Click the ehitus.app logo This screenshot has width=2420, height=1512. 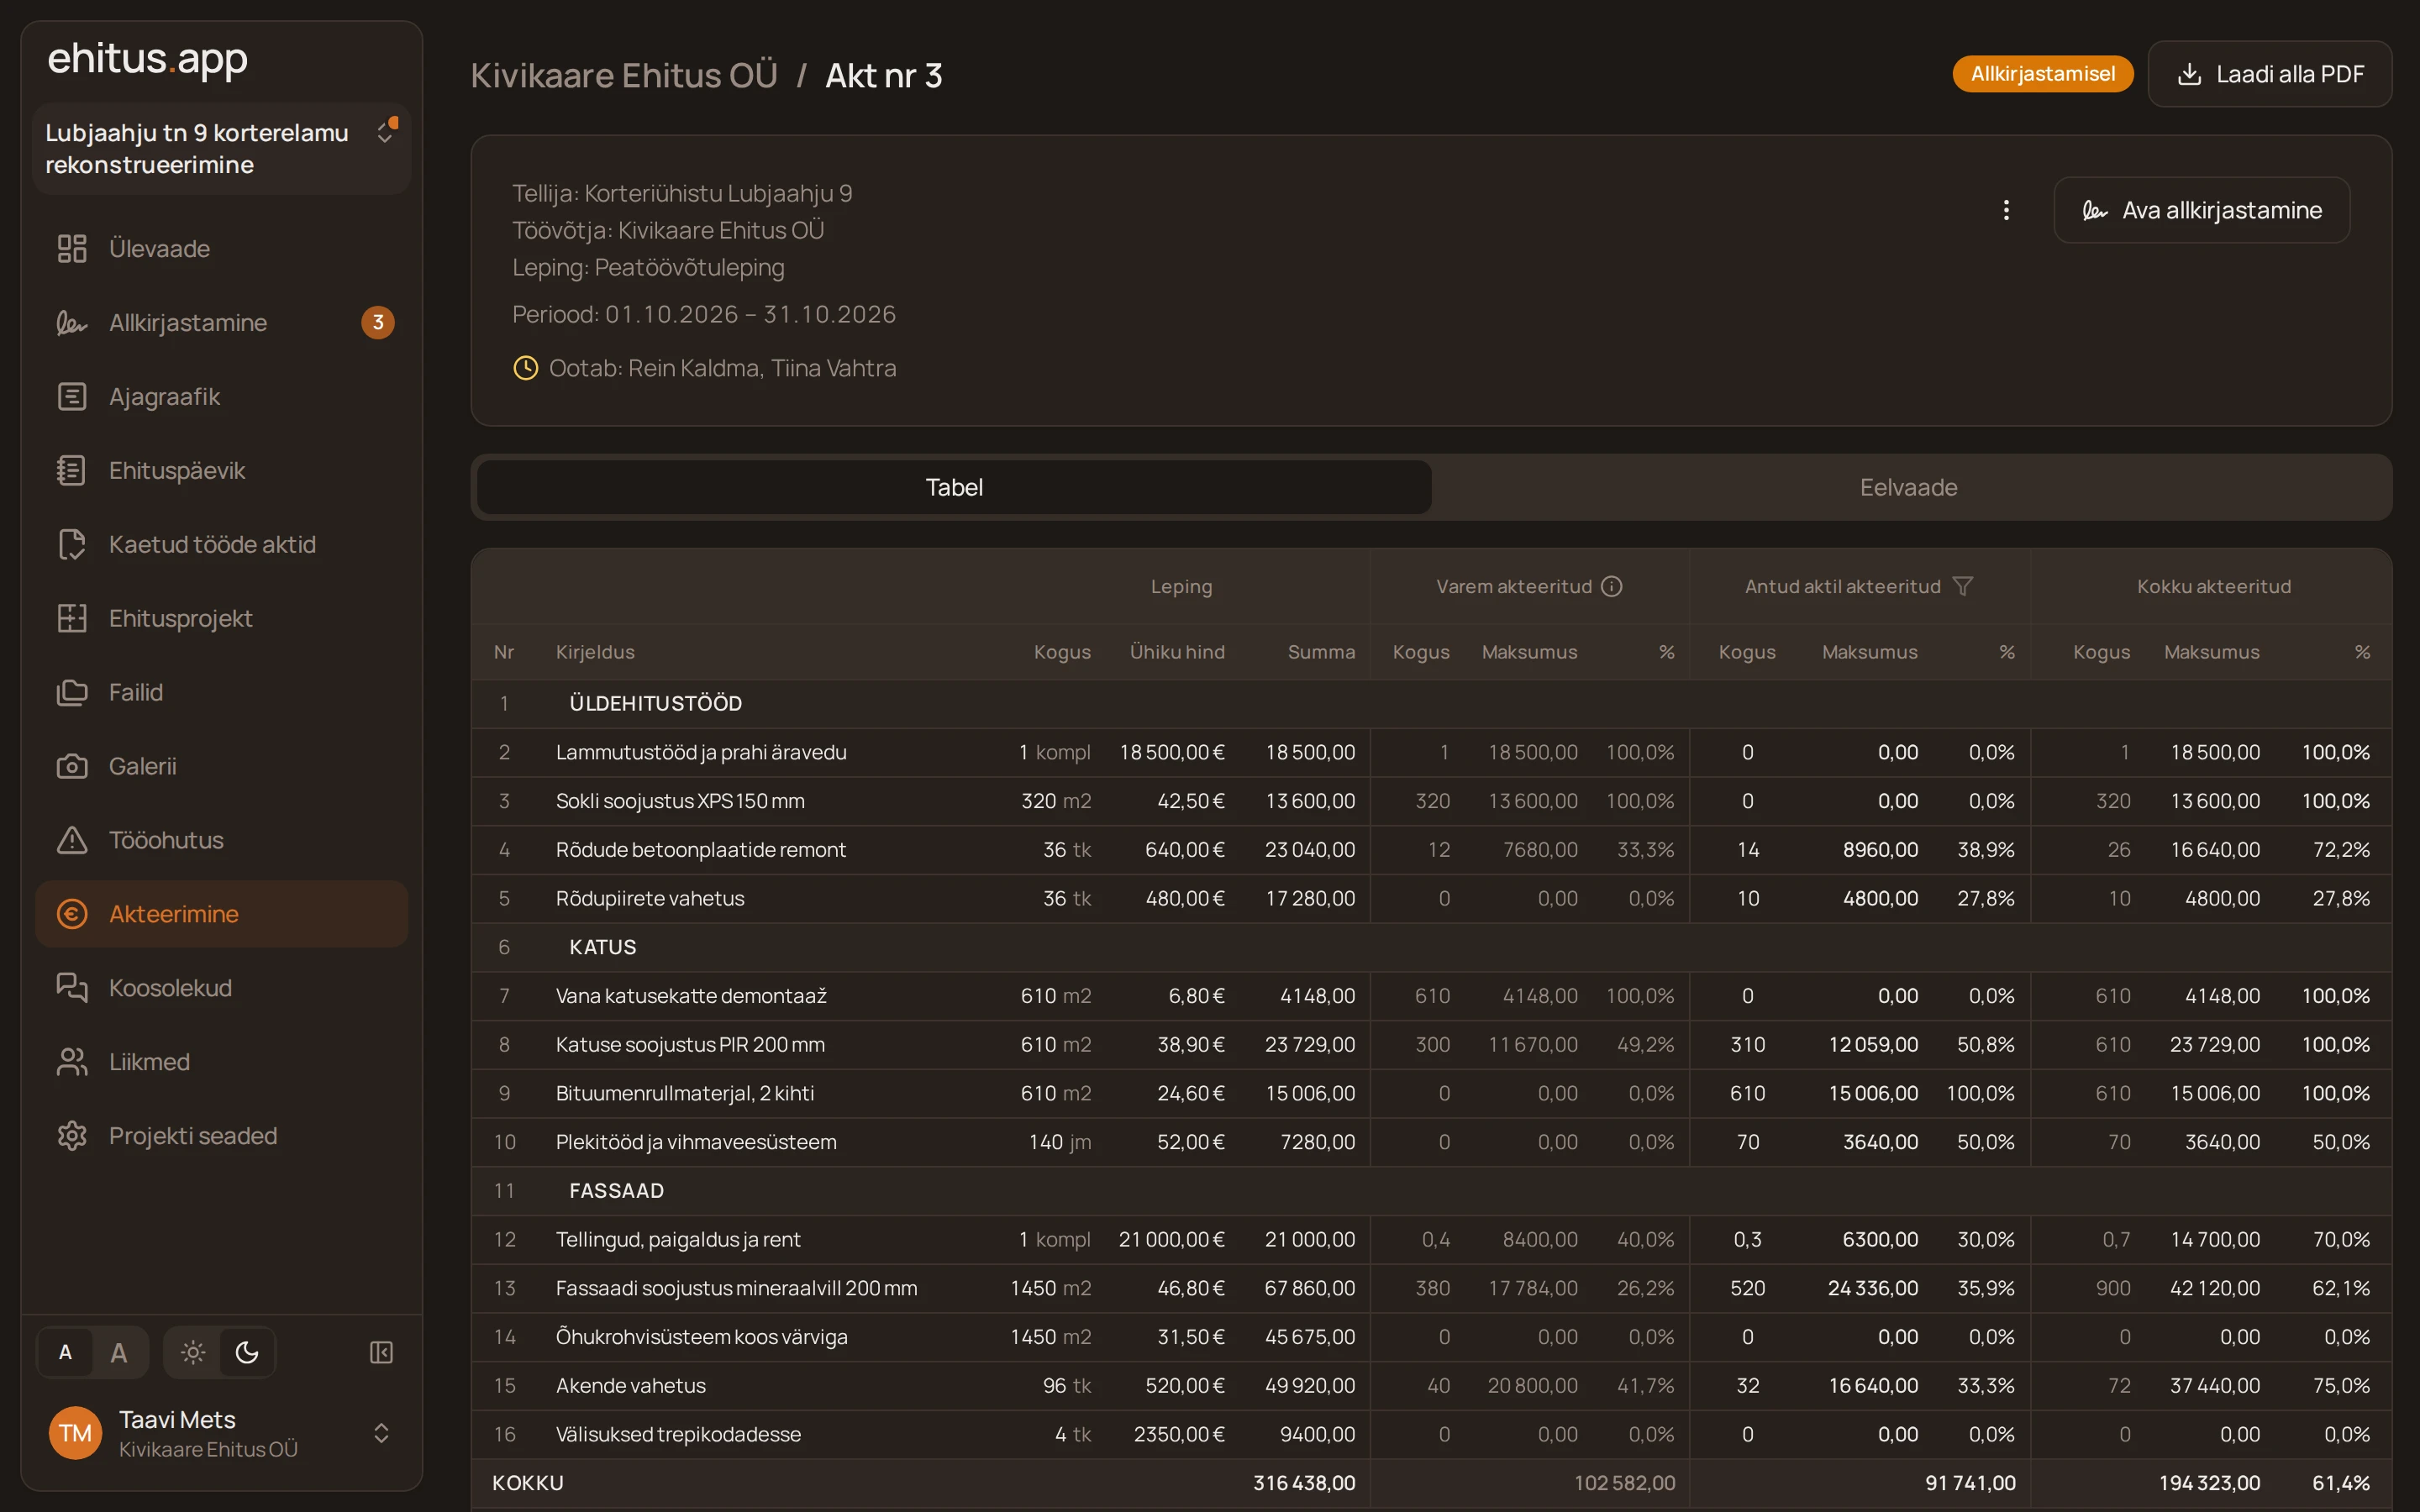148,60
